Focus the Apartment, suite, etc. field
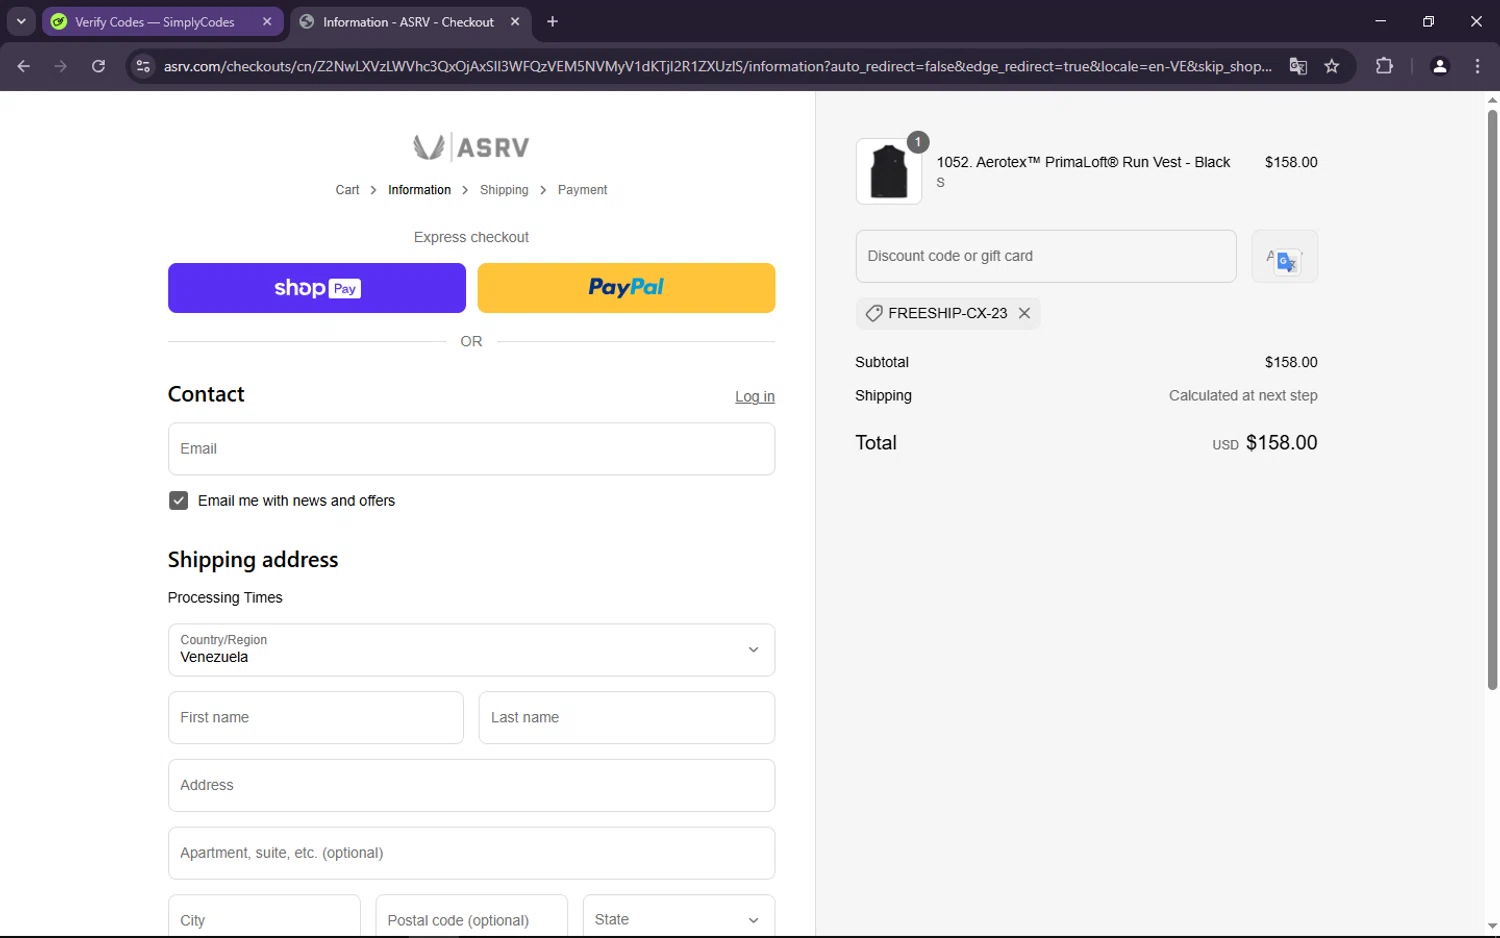Viewport: 1500px width, 938px height. pos(471,853)
